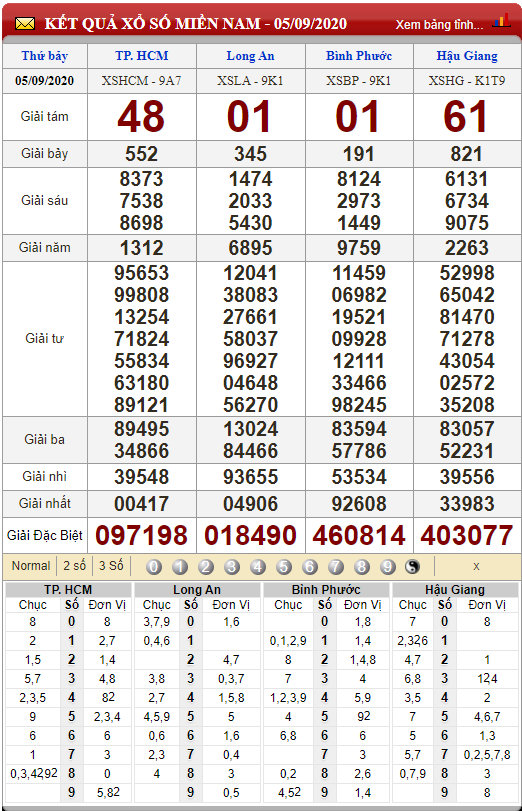This screenshot has height=811, width=522.
Task: Click the Giải tư row label
Action: (44, 339)
